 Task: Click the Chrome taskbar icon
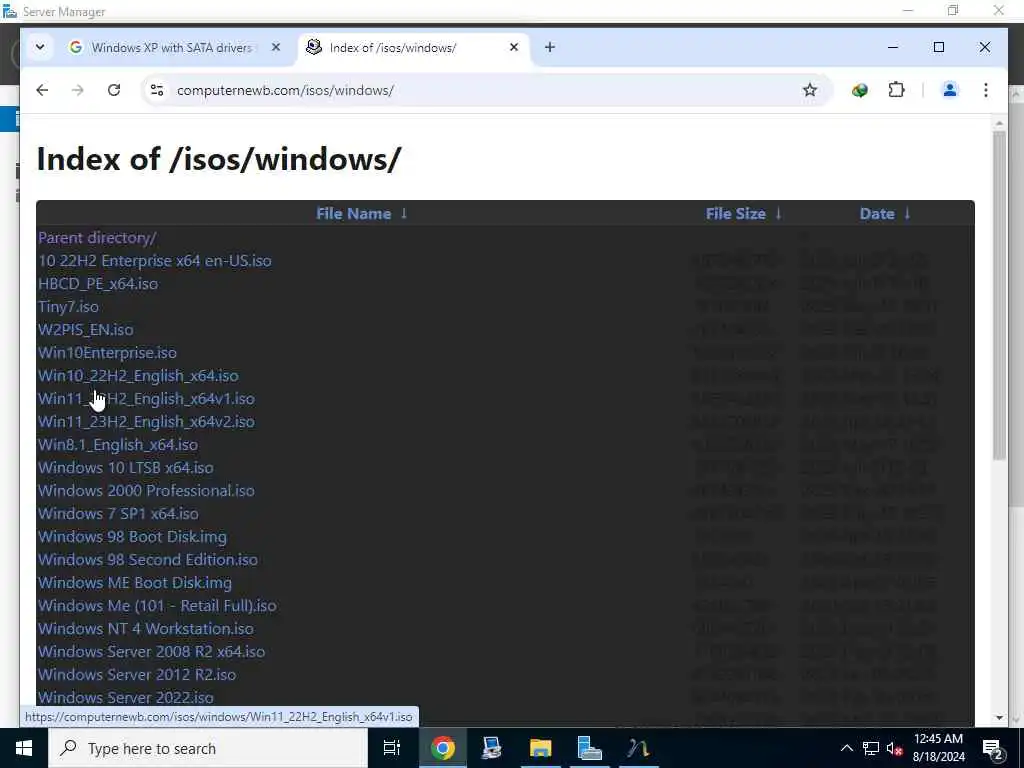pyautogui.click(x=442, y=748)
